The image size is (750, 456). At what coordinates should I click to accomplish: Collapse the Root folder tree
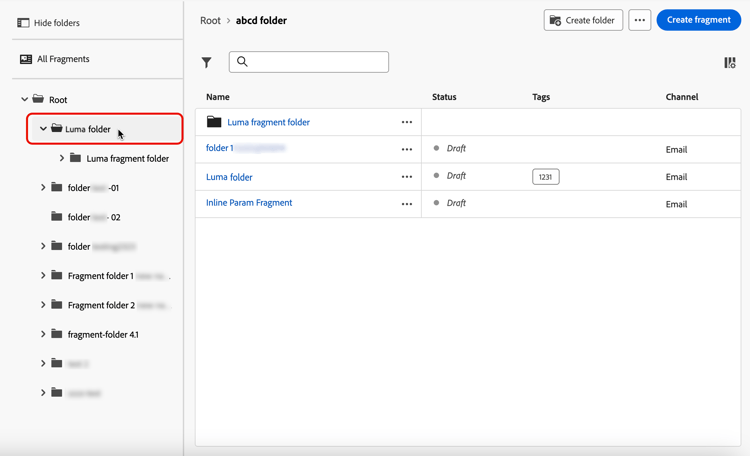click(x=25, y=100)
